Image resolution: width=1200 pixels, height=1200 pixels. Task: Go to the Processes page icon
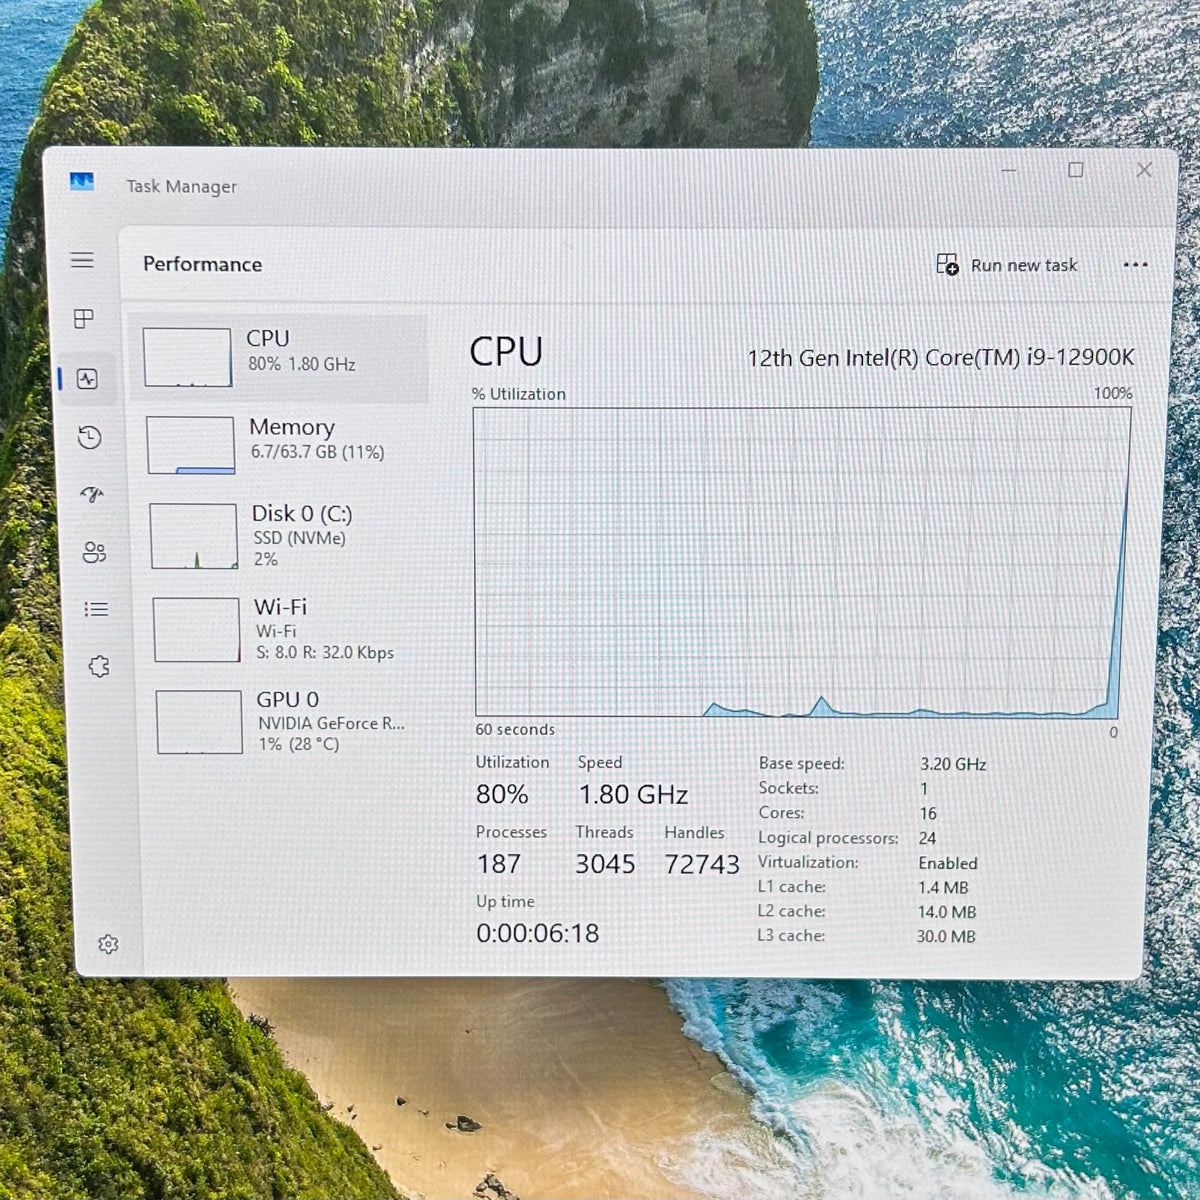84,319
